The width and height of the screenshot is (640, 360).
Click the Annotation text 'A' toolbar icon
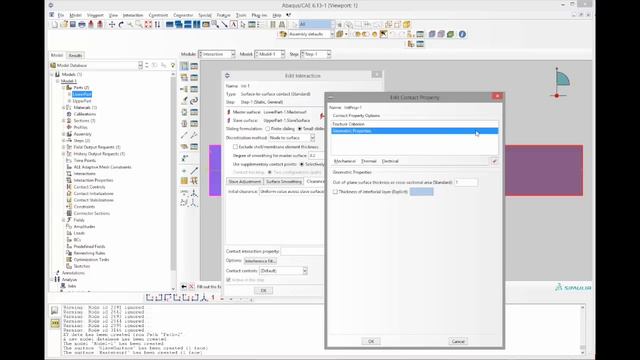[233, 25]
